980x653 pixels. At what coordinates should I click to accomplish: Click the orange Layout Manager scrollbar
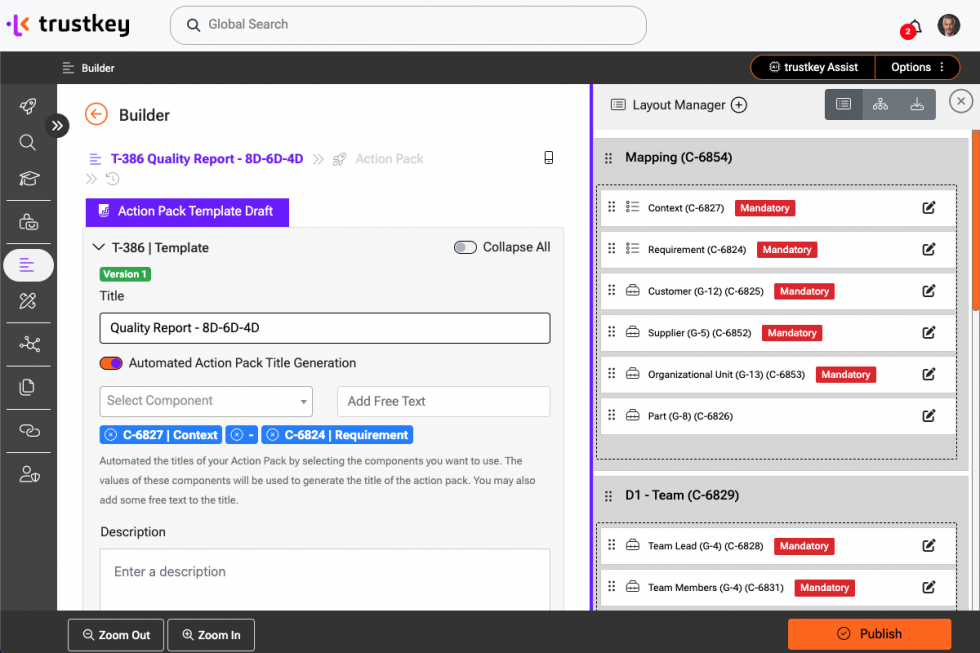975,220
